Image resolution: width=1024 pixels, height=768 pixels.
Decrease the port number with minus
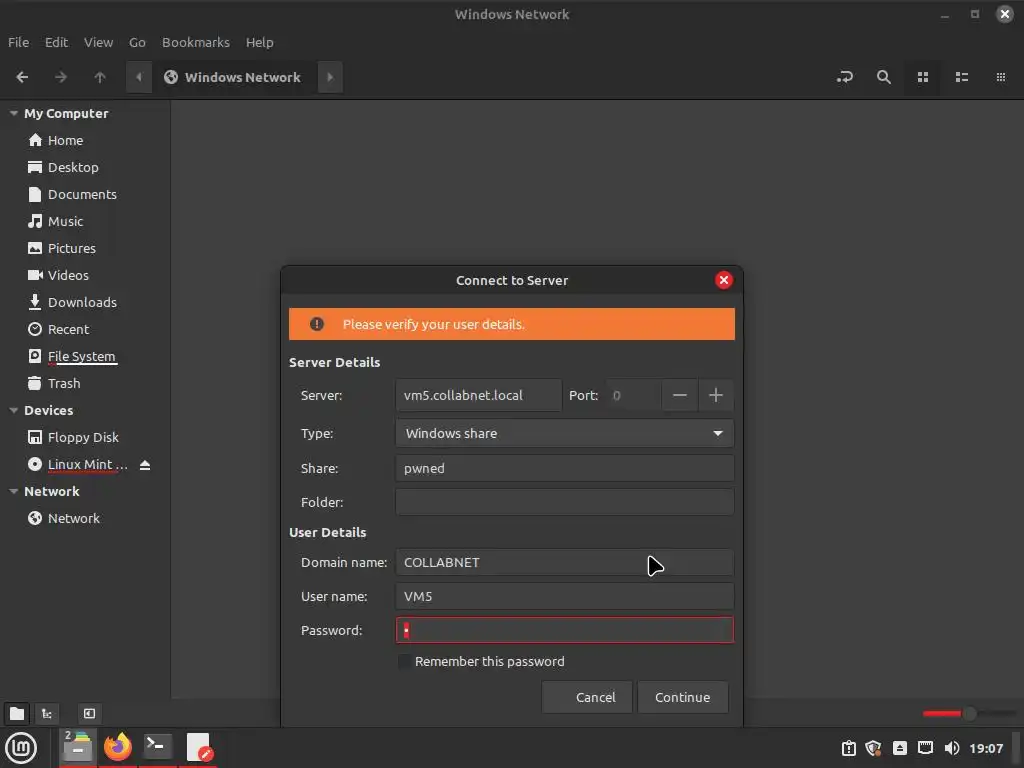coord(680,395)
